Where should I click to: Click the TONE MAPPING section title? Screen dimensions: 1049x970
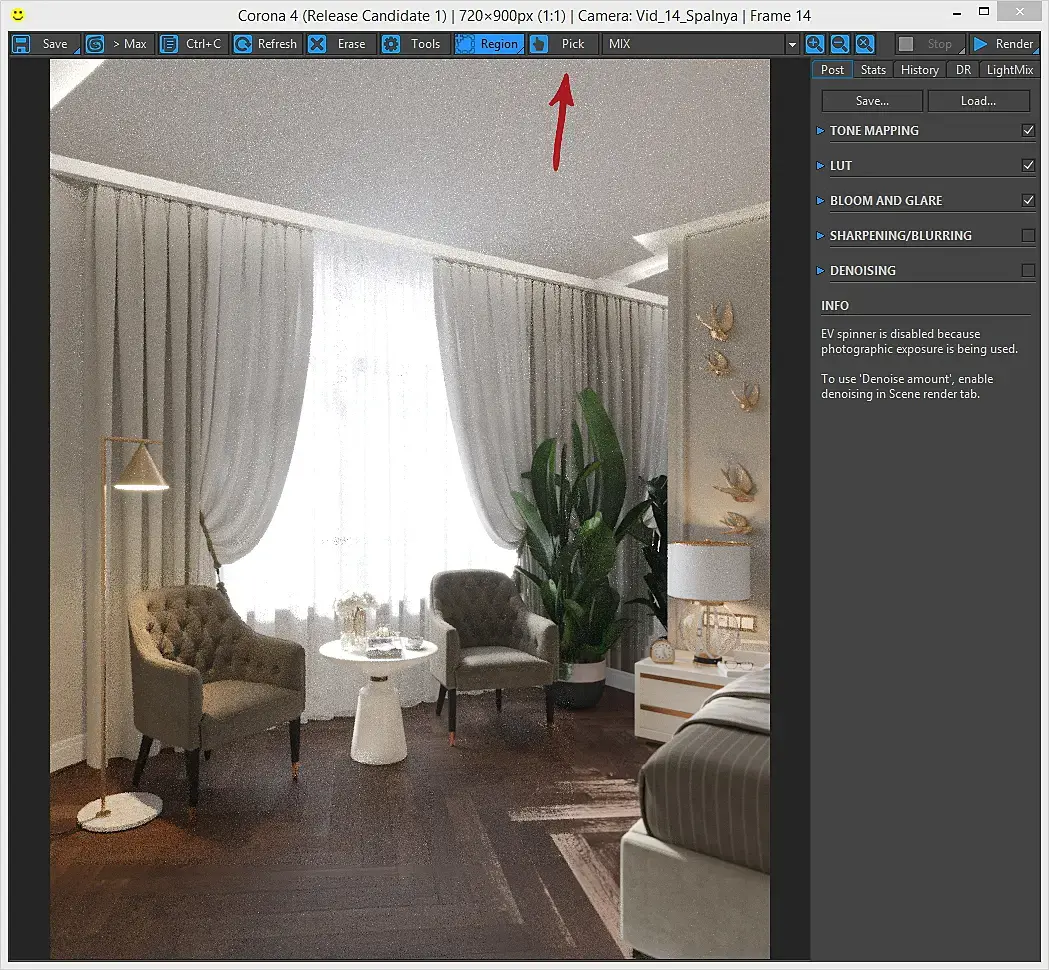click(874, 130)
